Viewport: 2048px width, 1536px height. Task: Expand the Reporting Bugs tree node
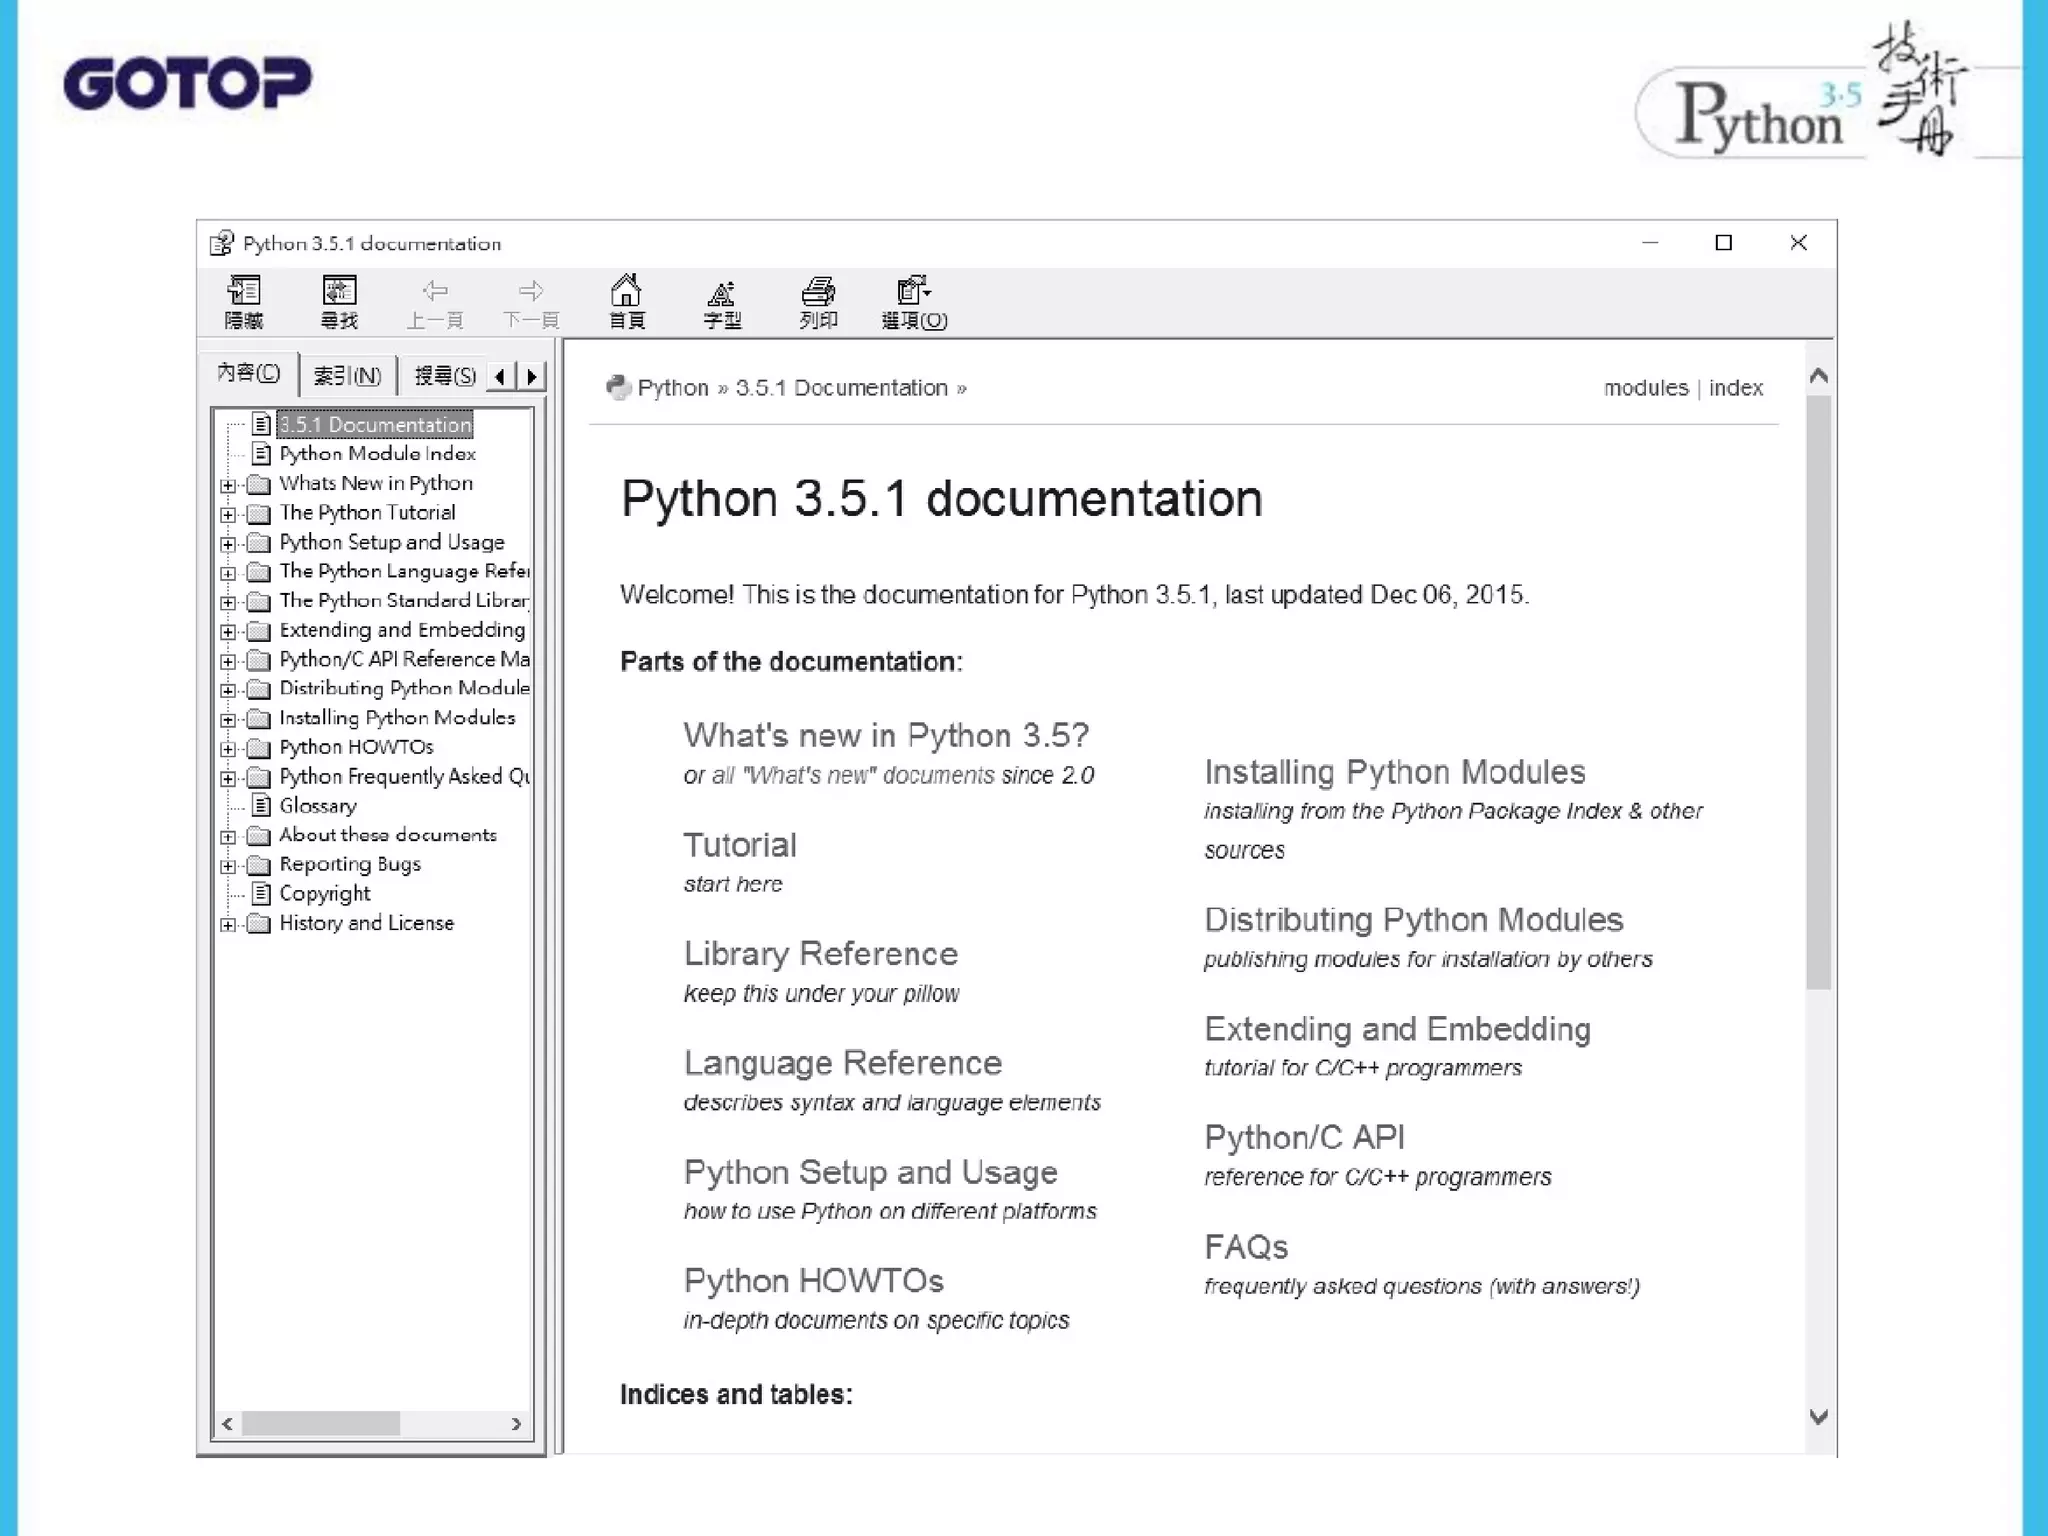(228, 867)
